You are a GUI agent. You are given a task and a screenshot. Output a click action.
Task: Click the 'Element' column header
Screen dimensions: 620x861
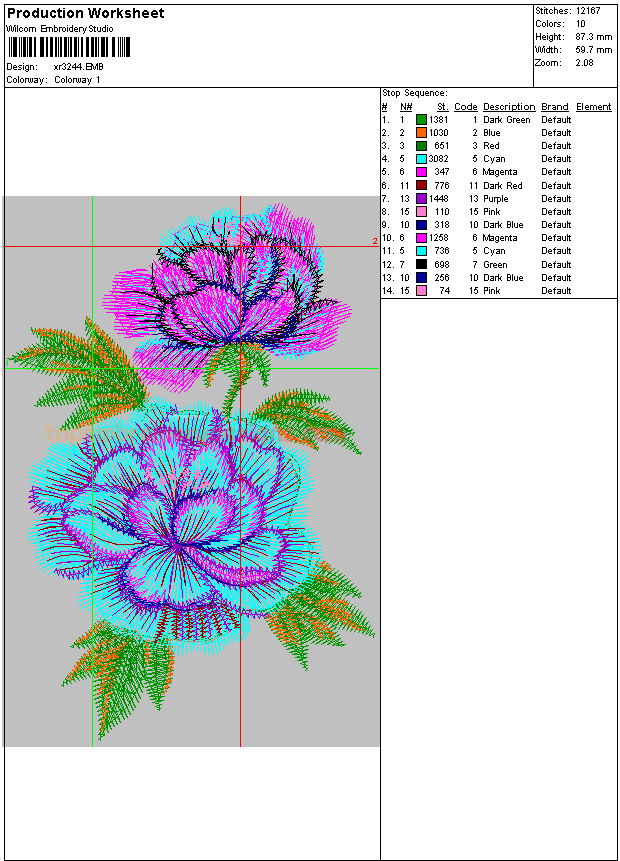pyautogui.click(x=594, y=107)
